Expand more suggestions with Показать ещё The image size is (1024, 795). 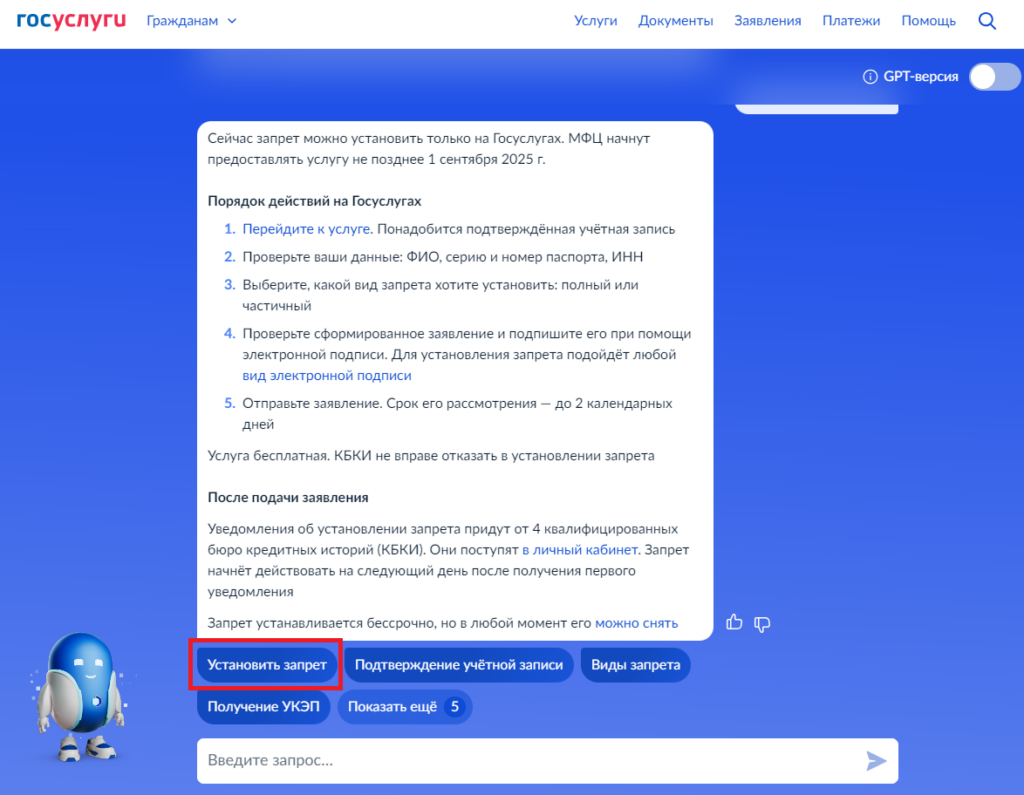[405, 707]
